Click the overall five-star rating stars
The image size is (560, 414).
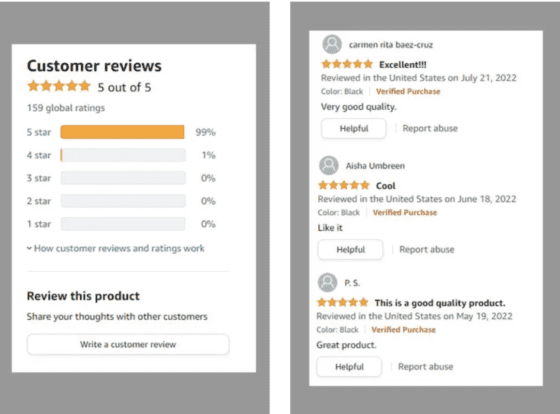[x=59, y=86]
